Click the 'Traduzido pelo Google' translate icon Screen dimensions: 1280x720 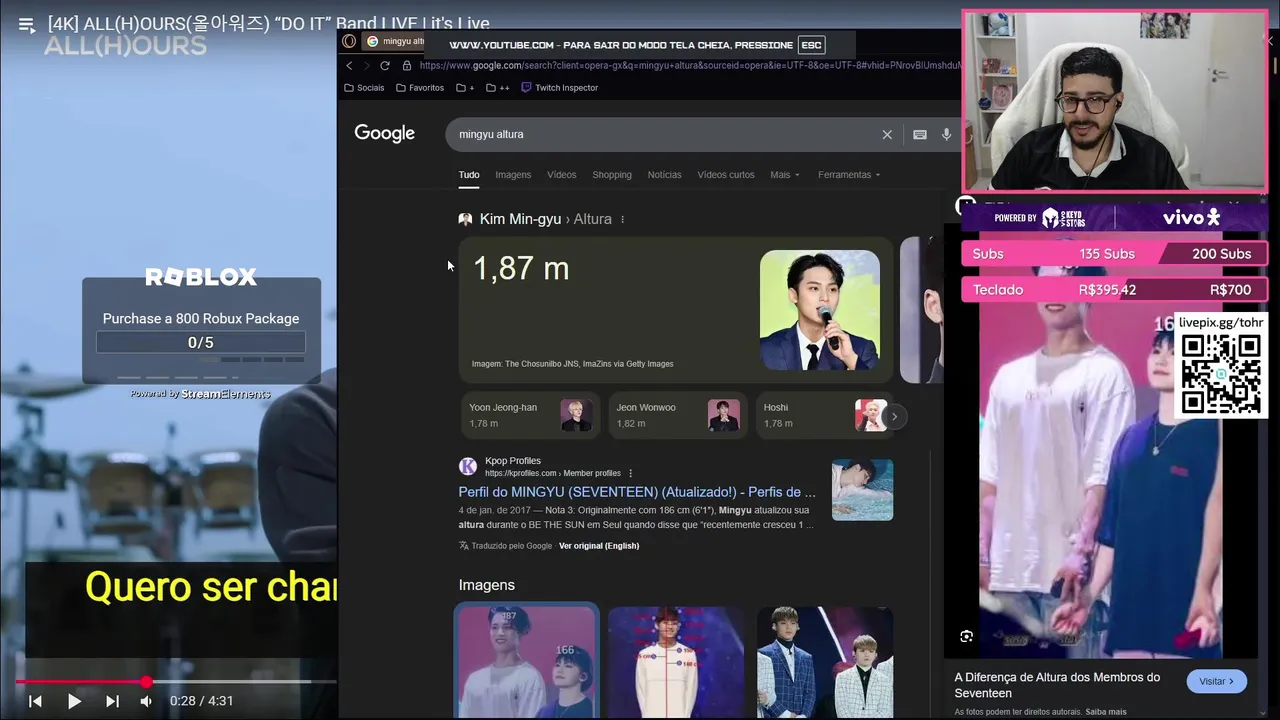pyautogui.click(x=464, y=546)
